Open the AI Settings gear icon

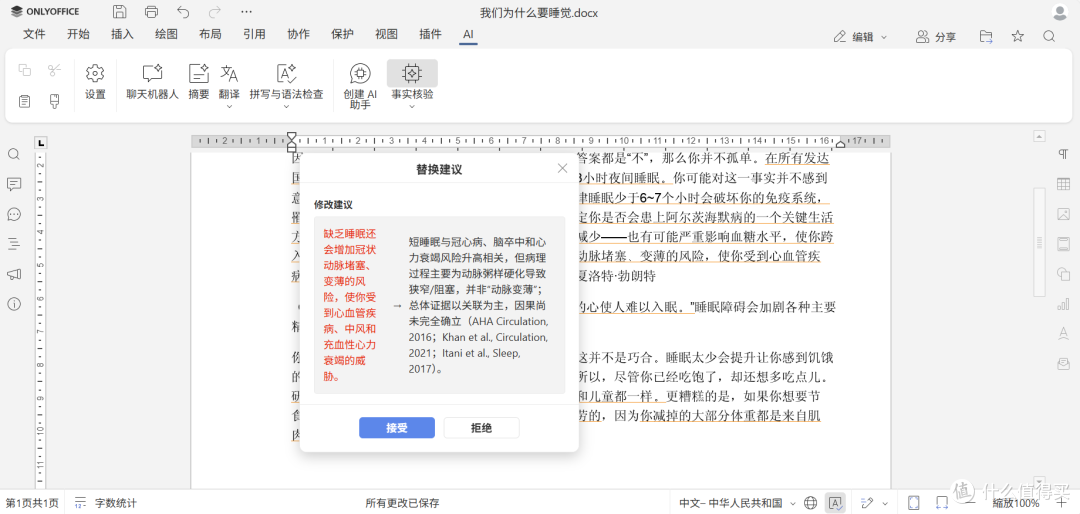[x=95, y=82]
